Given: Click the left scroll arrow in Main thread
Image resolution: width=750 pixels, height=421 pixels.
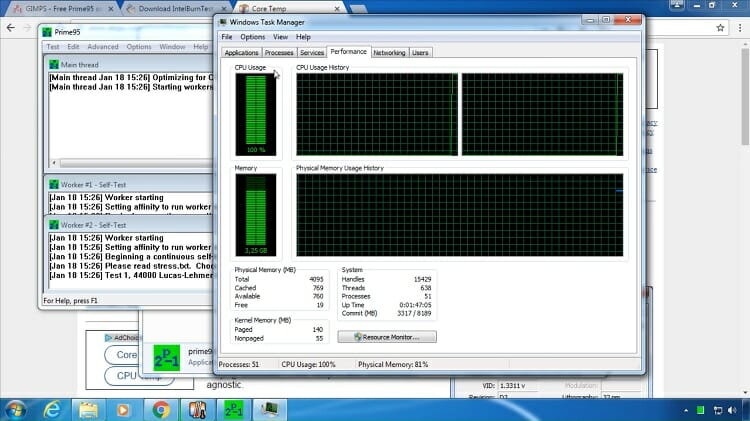Looking at the screenshot, I should [x=54, y=163].
